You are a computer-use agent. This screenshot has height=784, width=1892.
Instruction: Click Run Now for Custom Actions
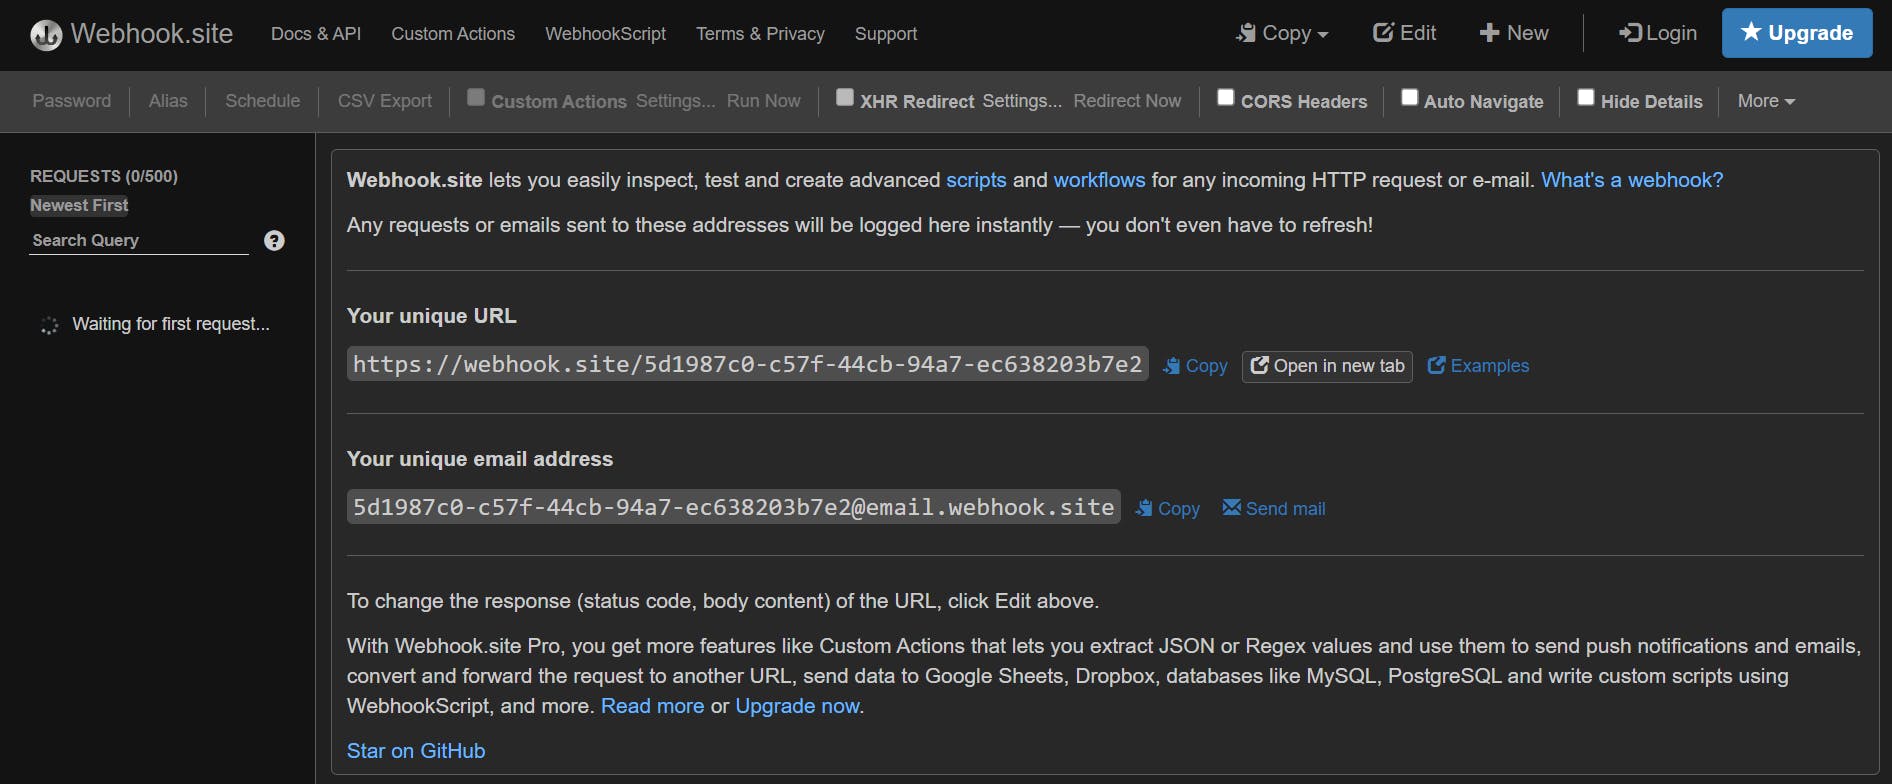click(764, 101)
